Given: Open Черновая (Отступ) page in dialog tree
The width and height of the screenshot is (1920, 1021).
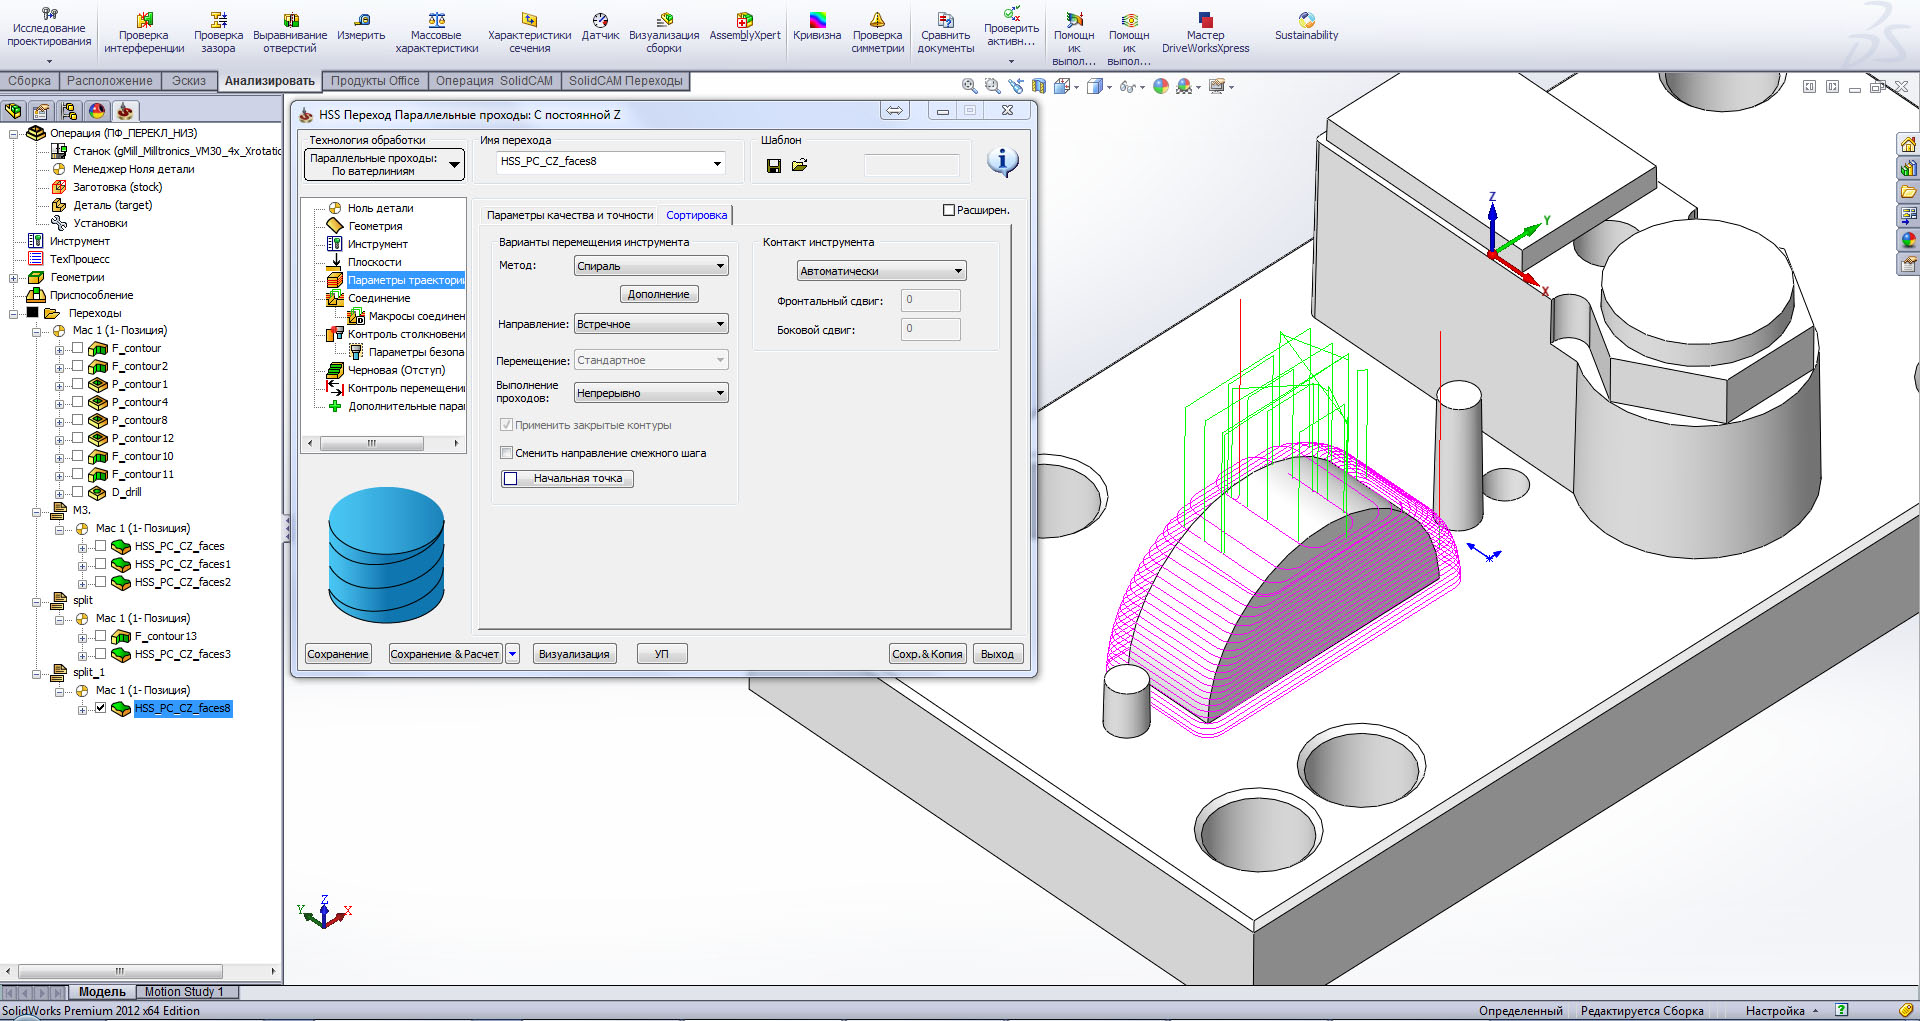Looking at the screenshot, I should click(x=396, y=370).
